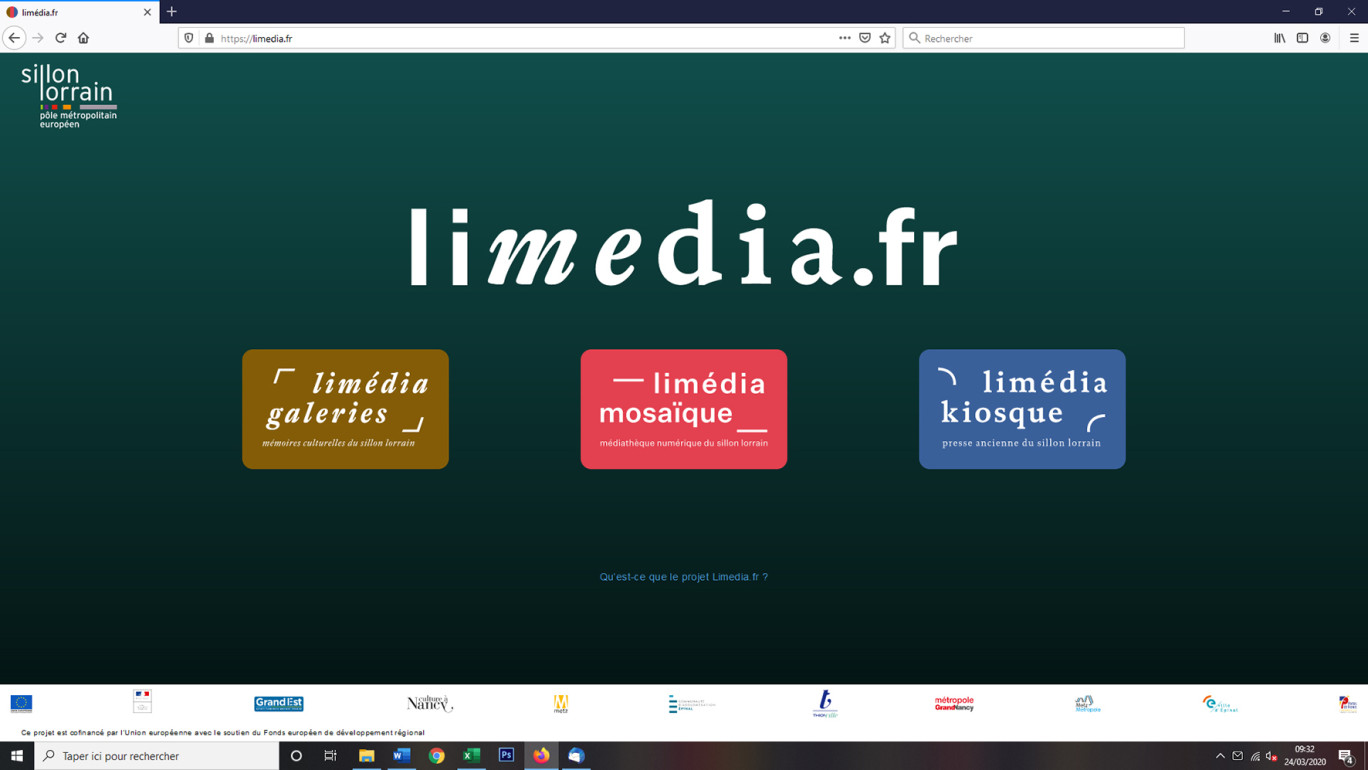Click the Rechercher search field
The width and height of the screenshot is (1368, 770).
pyautogui.click(x=1043, y=38)
